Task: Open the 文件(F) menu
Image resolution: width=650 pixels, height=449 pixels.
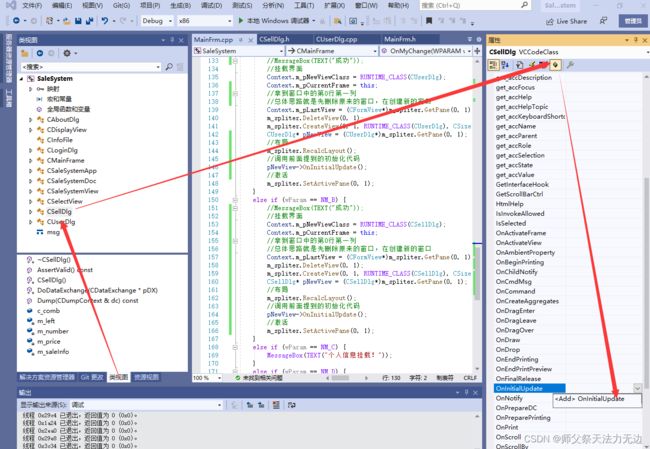Action: (x=32, y=5)
